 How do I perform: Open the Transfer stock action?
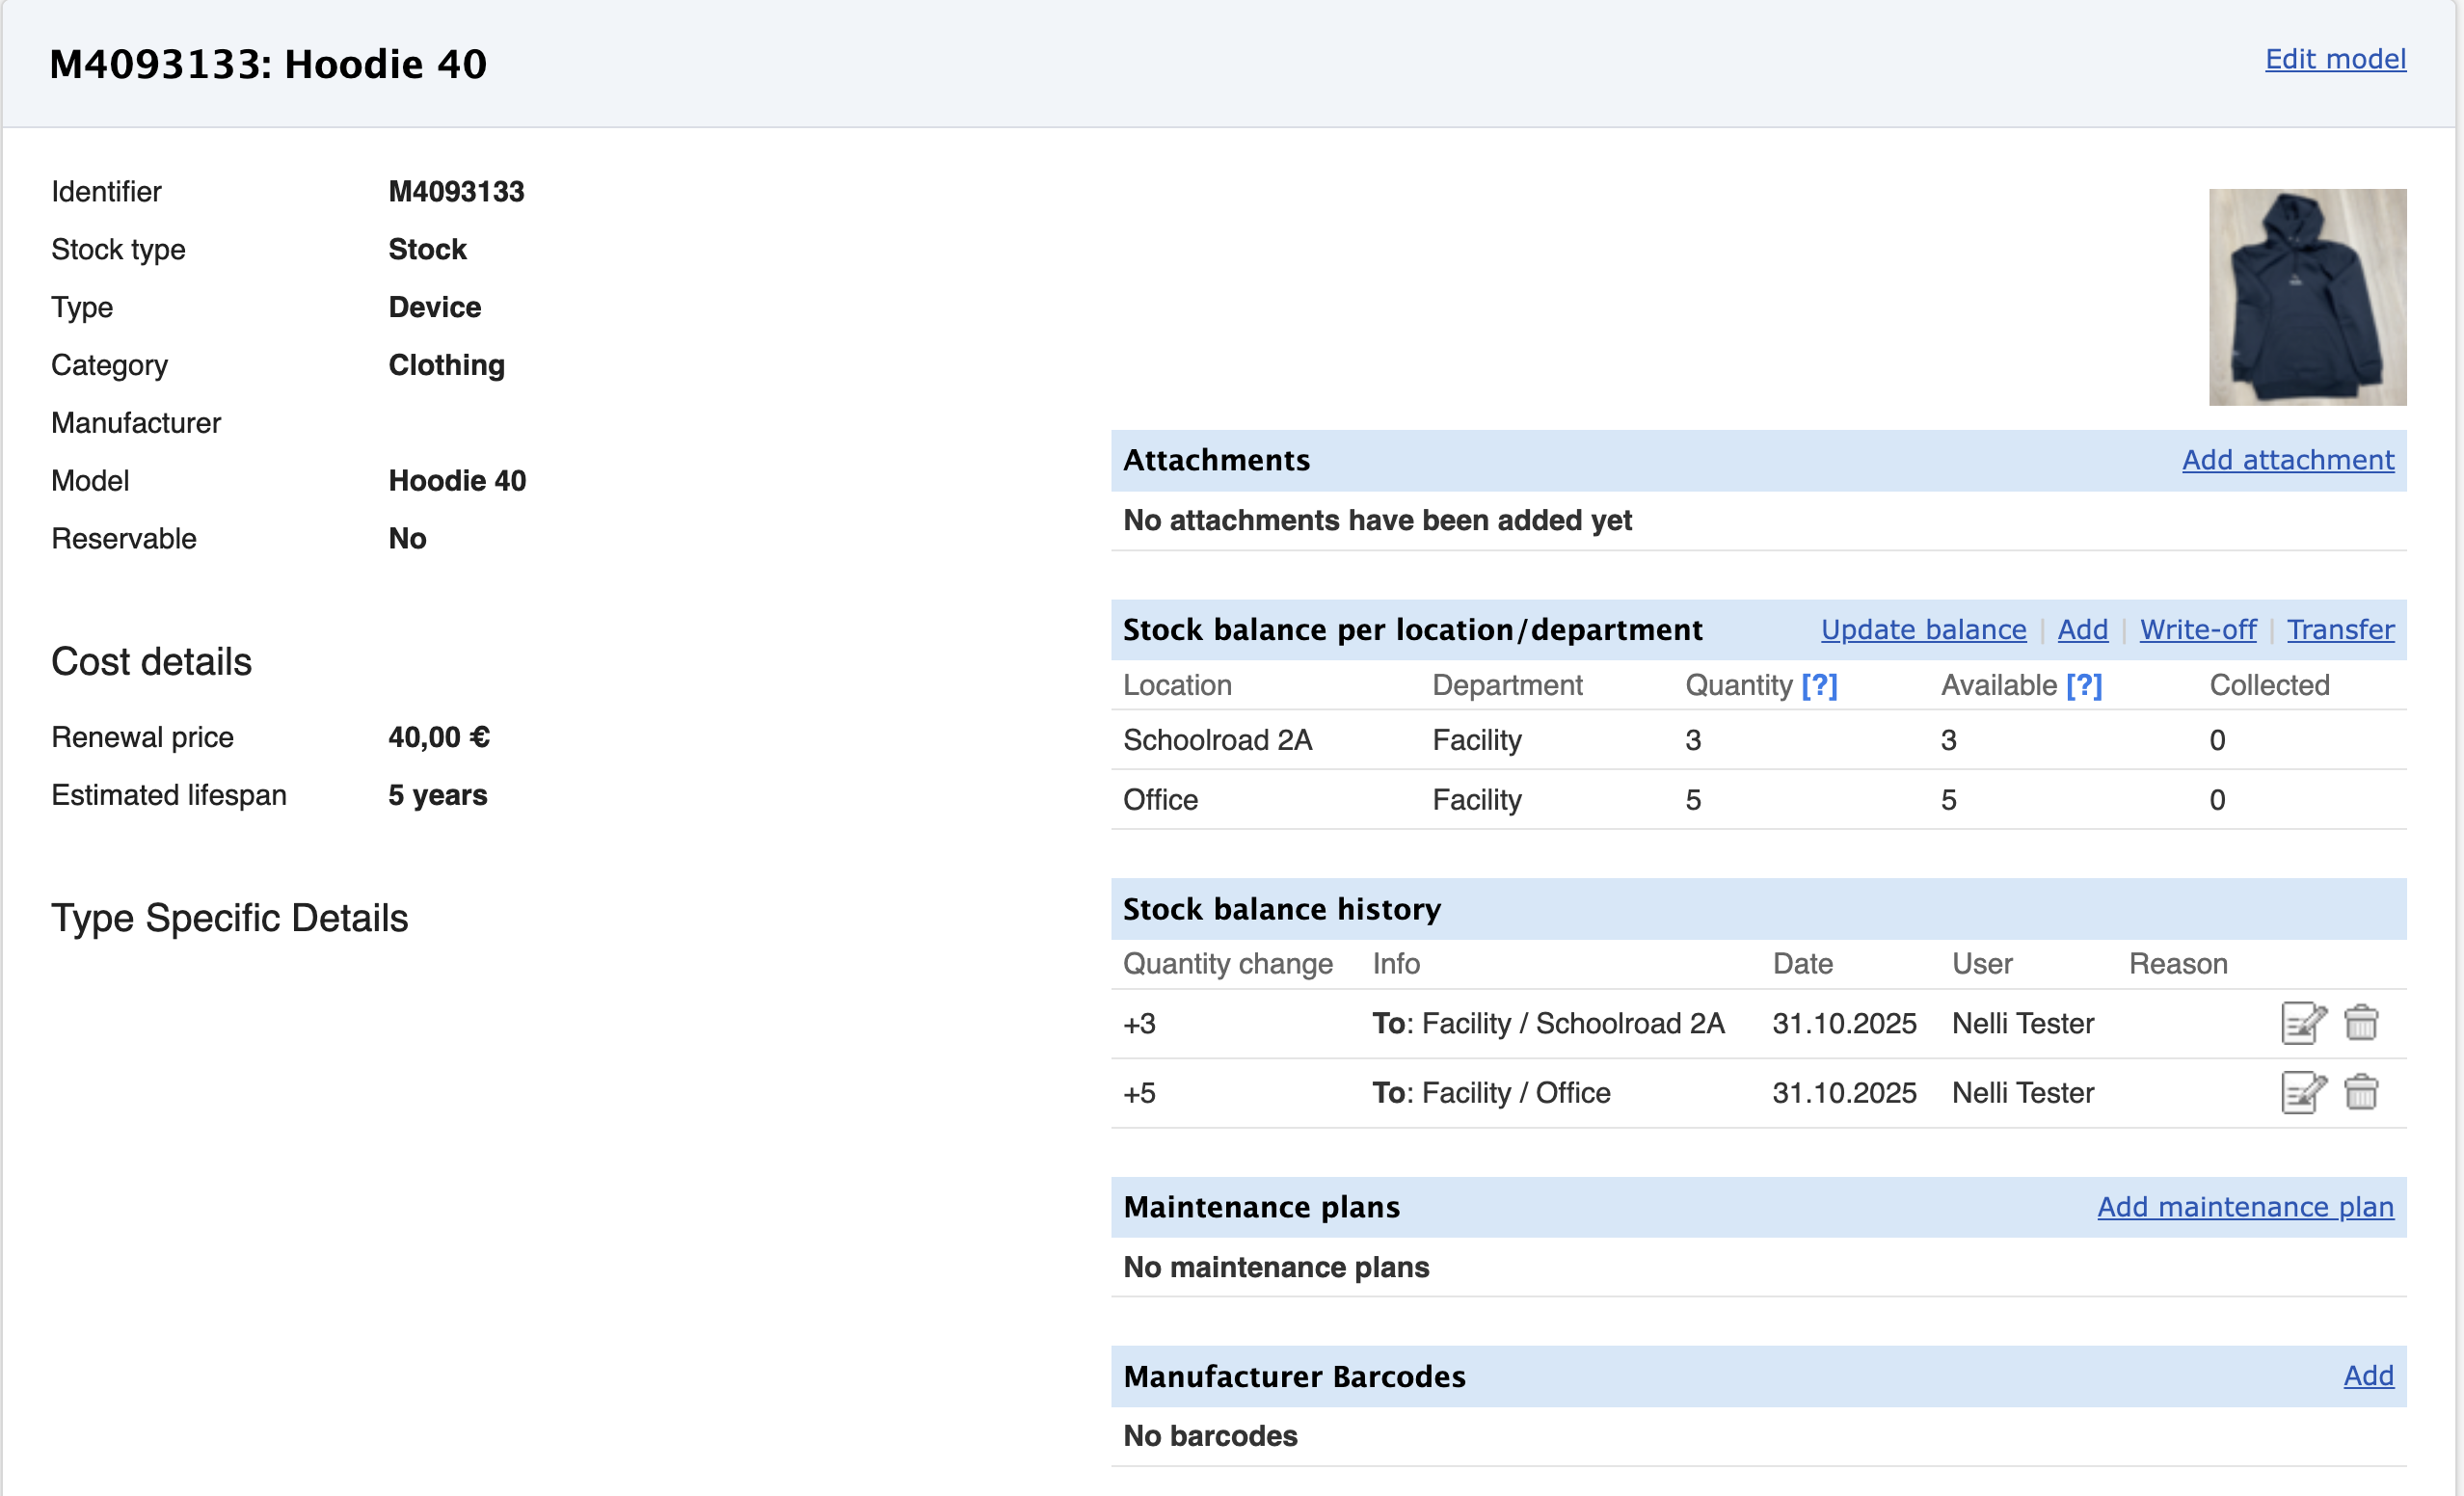pos(2340,630)
